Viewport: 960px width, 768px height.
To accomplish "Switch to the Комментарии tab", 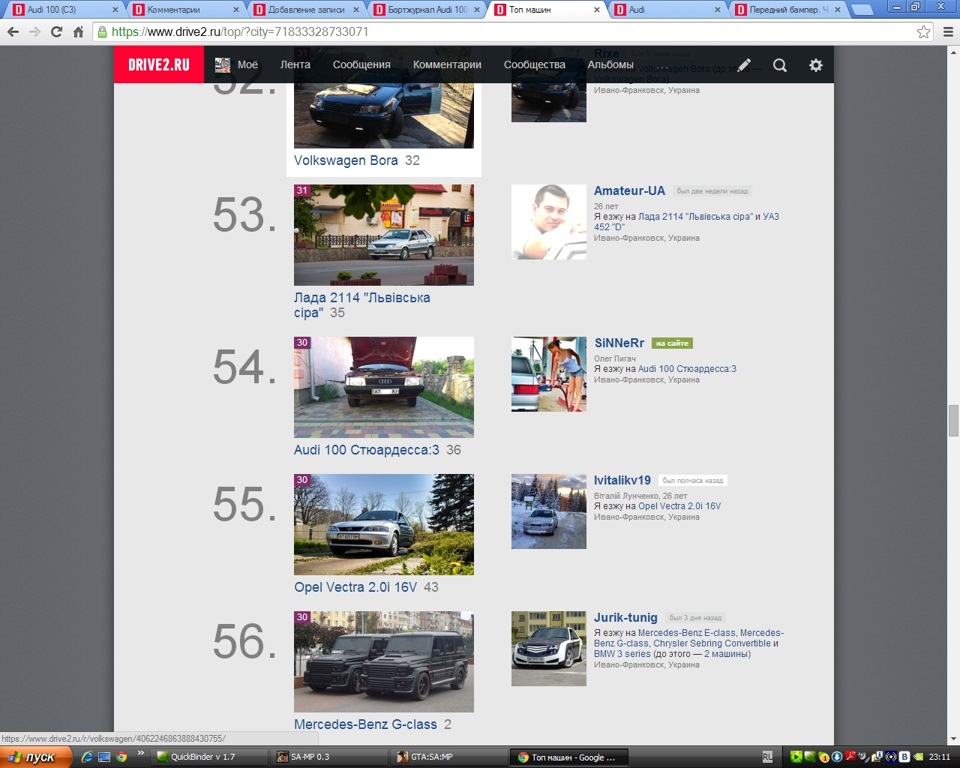I will 184,10.
